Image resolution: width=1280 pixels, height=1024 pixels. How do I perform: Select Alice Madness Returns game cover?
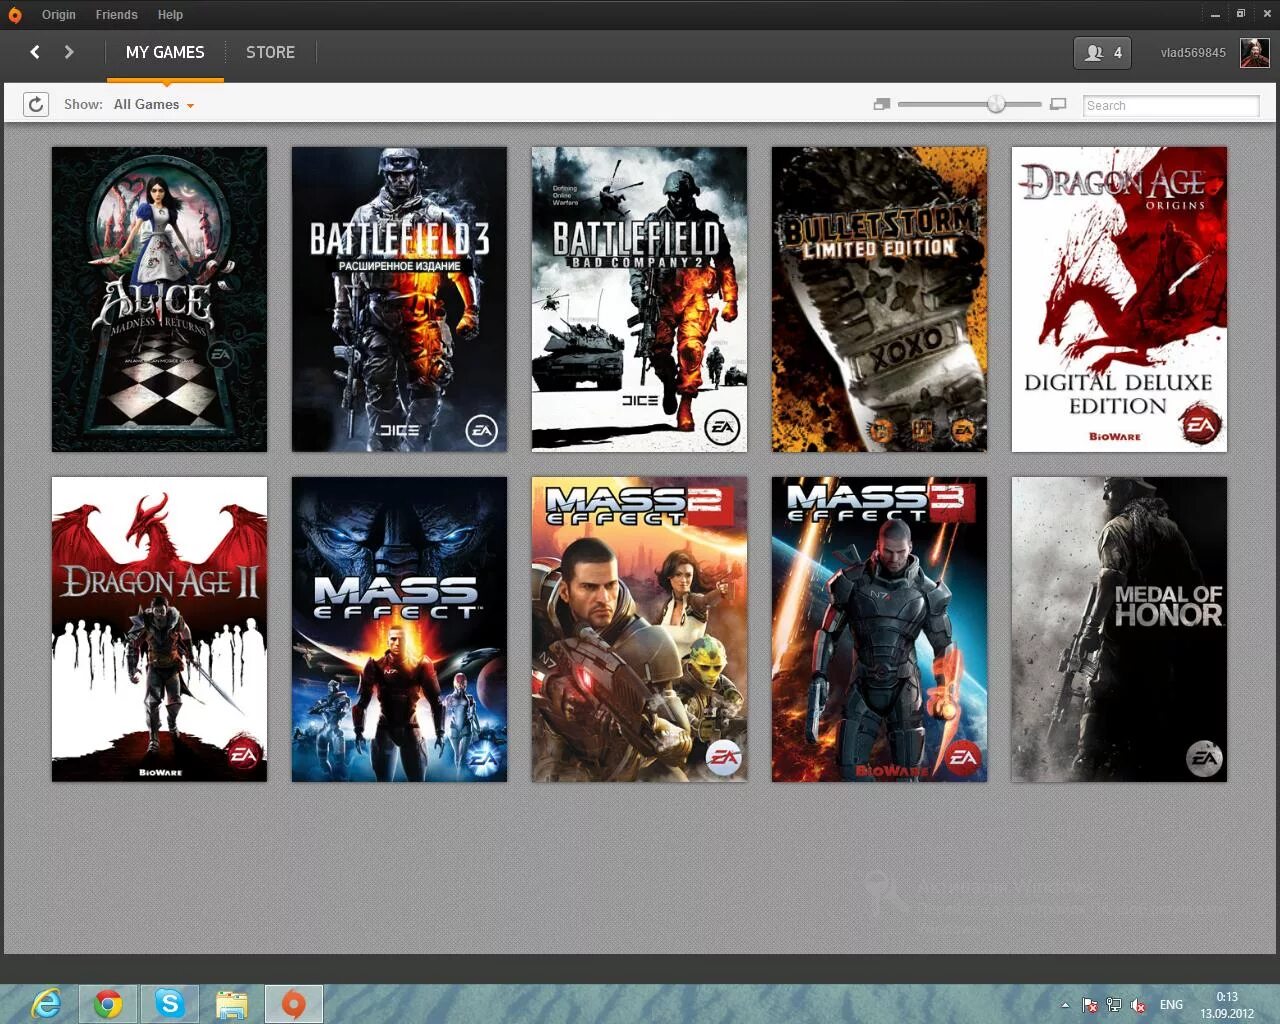[159, 299]
